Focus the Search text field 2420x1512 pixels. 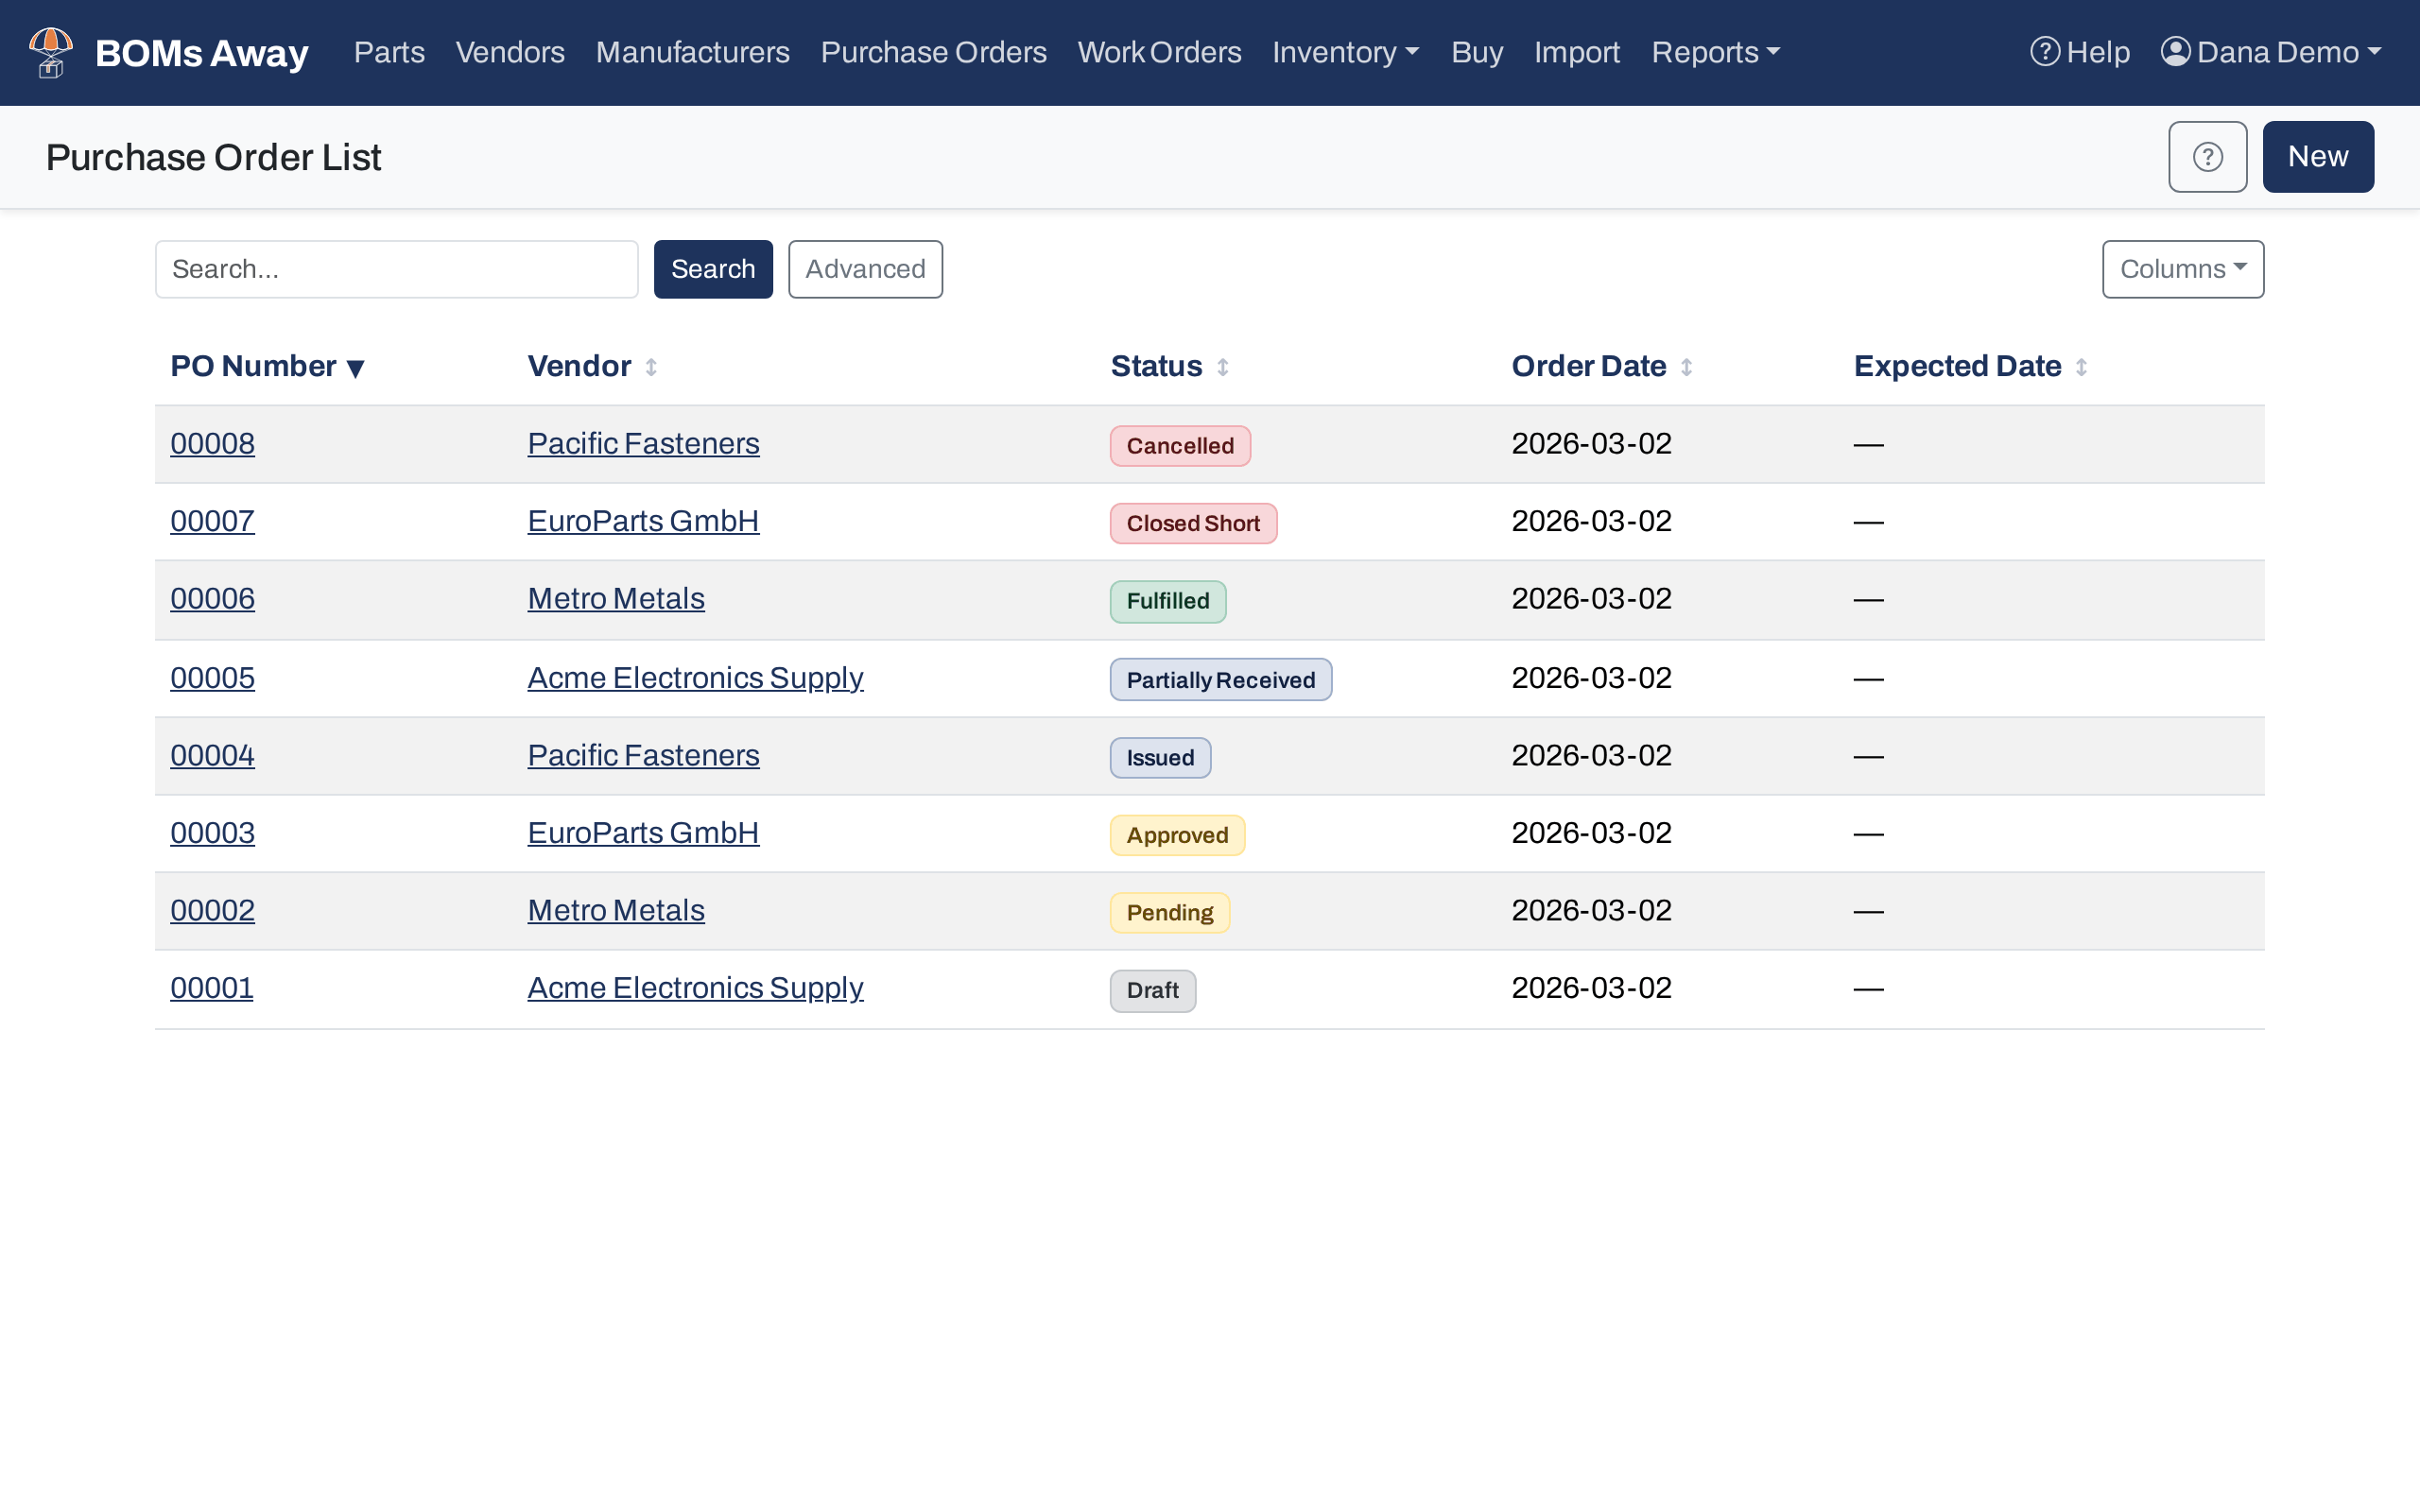click(396, 269)
